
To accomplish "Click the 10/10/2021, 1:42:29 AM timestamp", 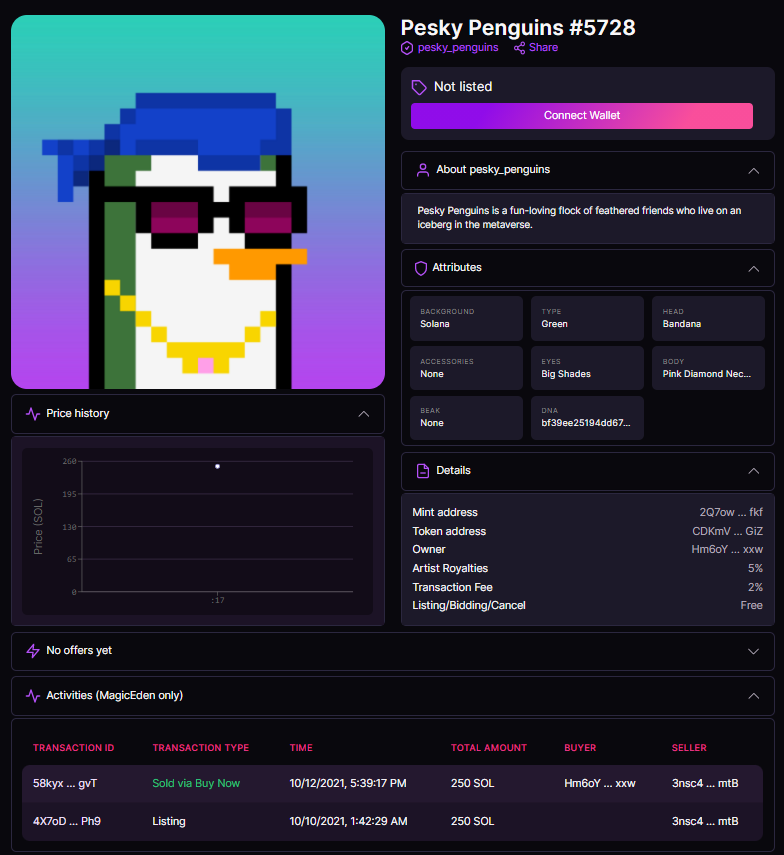I will [x=348, y=821].
